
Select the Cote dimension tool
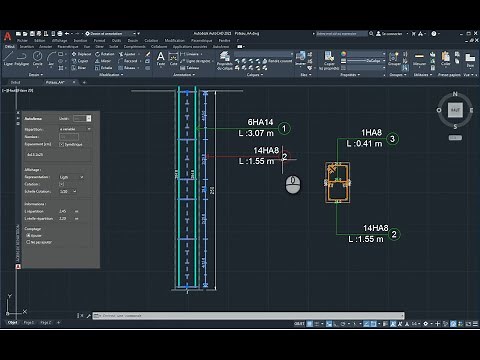point(173,59)
